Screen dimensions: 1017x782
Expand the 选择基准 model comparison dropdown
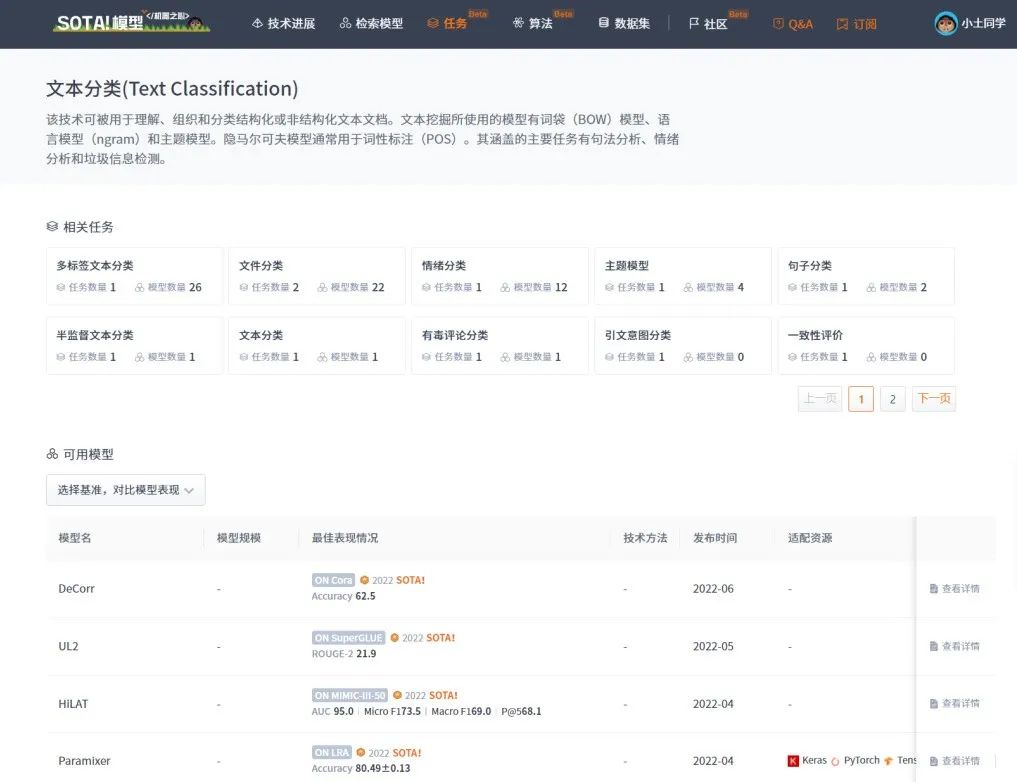point(125,490)
